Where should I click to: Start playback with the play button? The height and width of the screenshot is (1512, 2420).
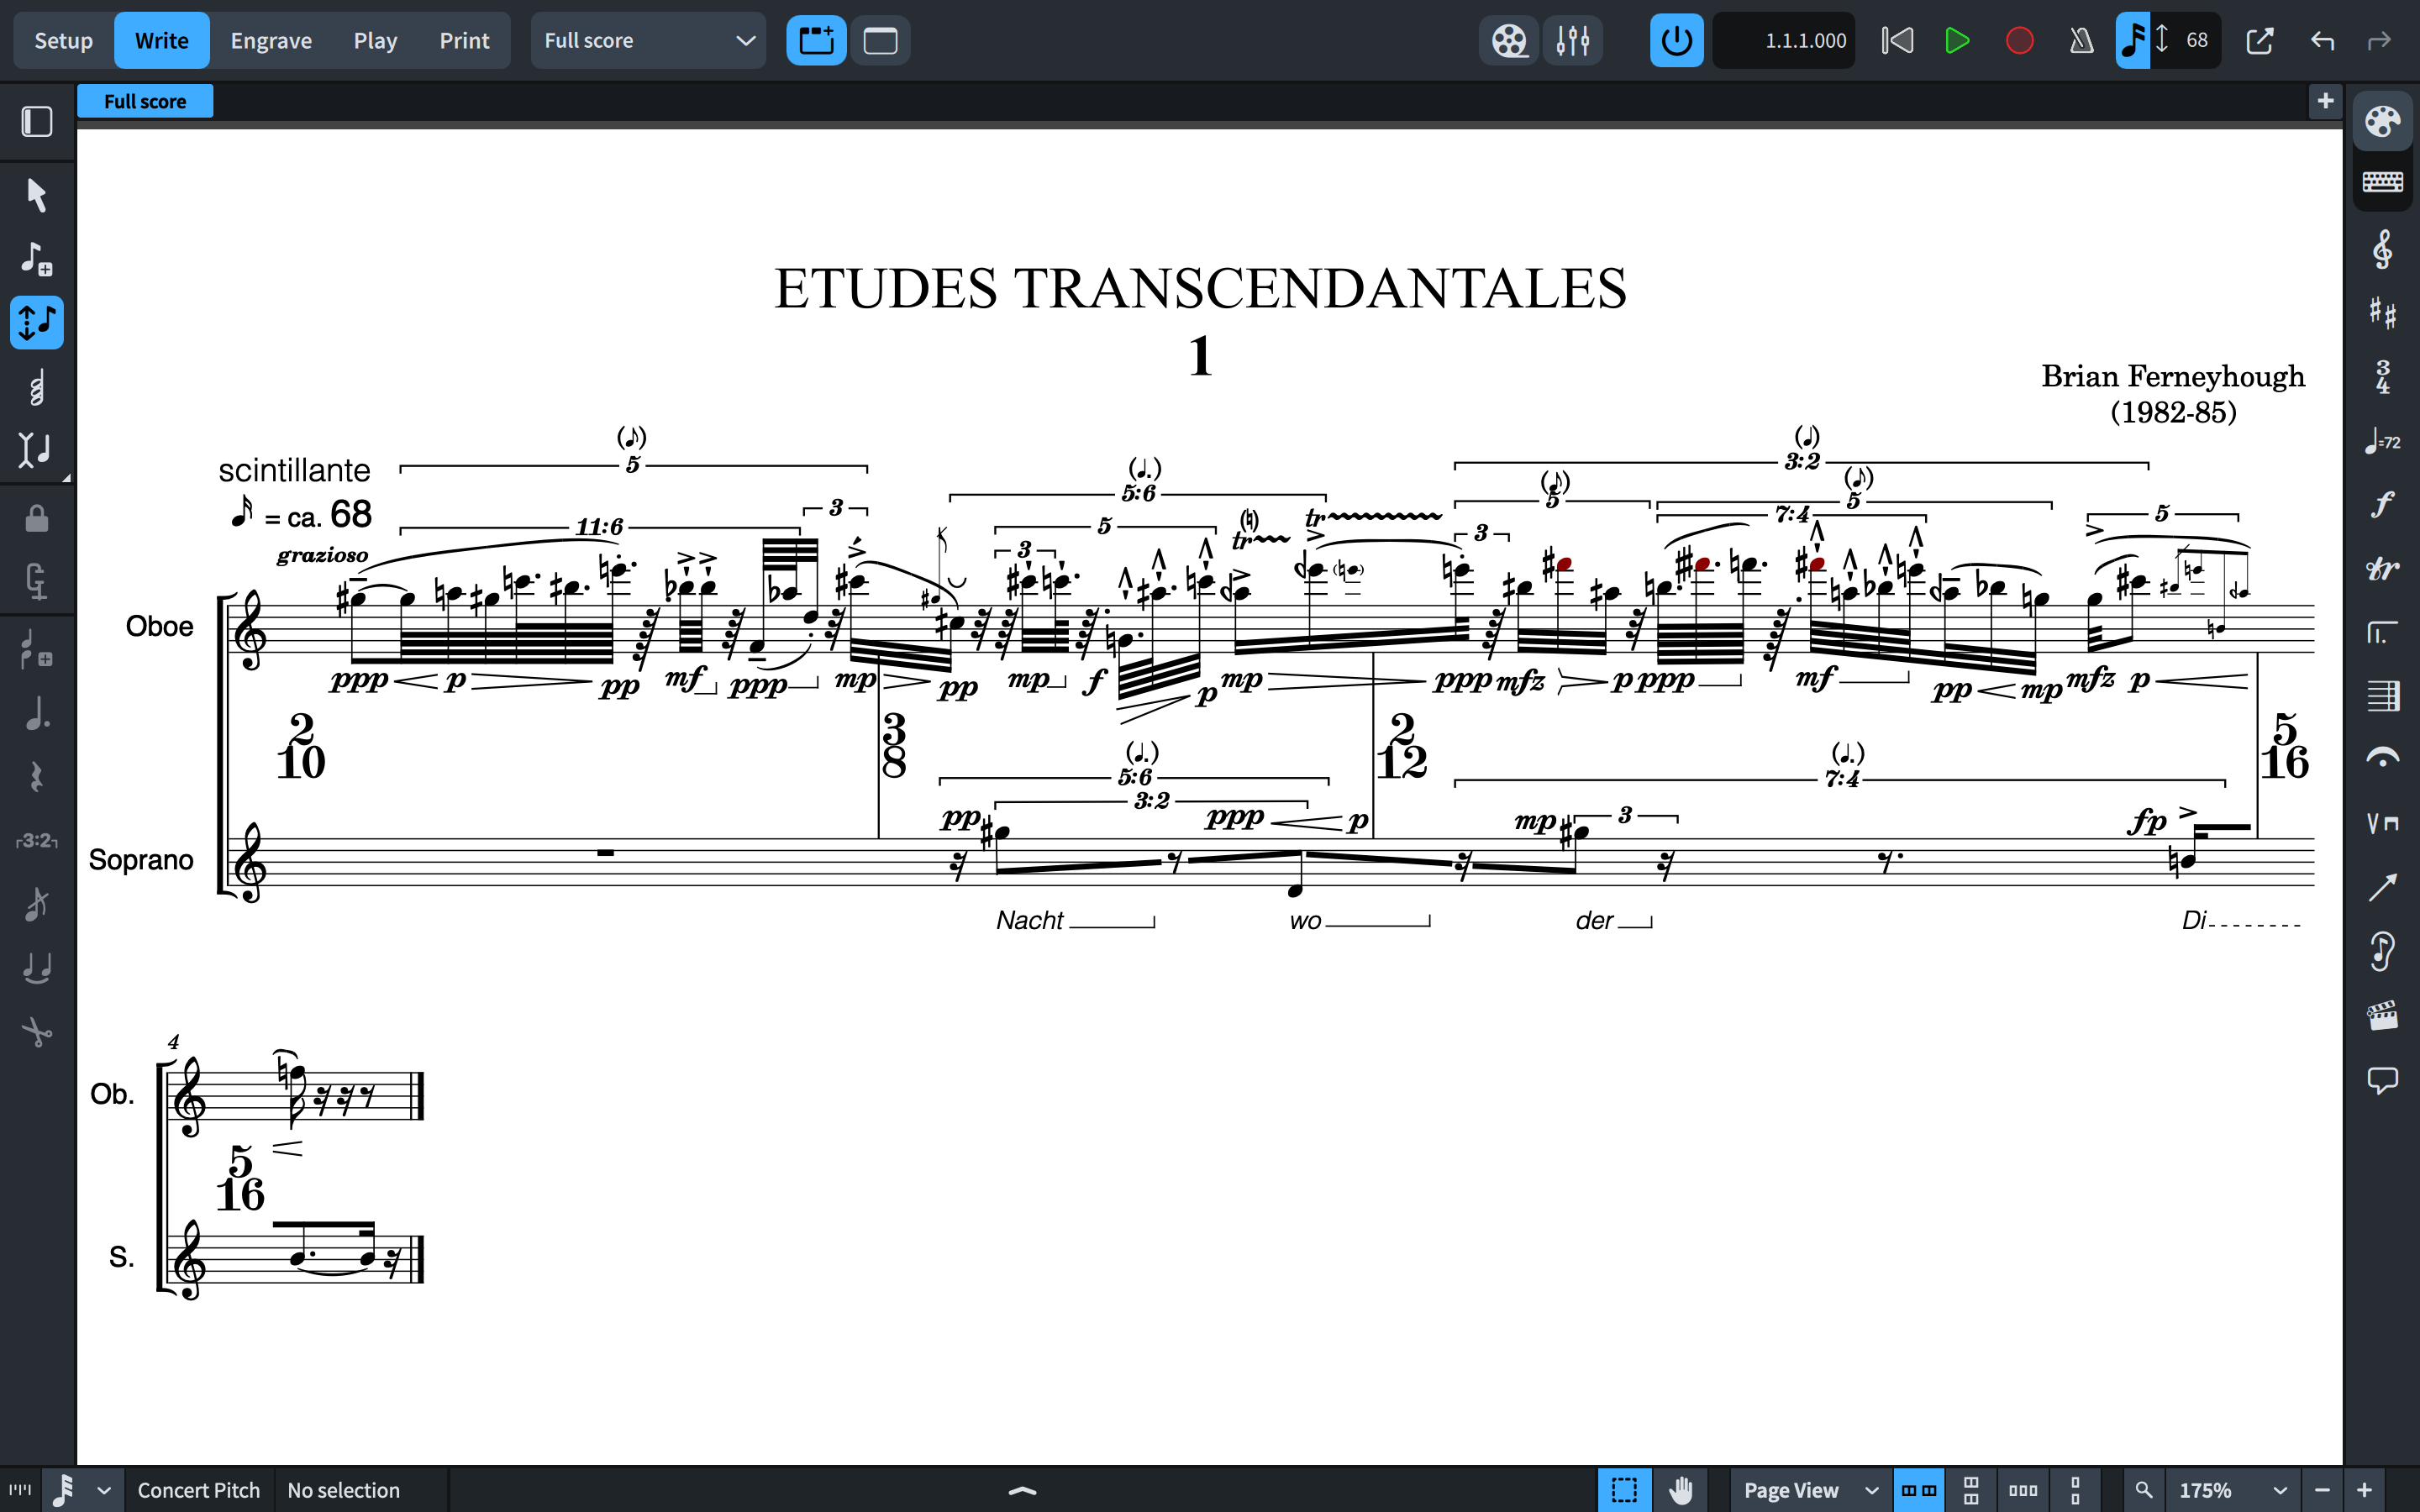pos(1957,41)
